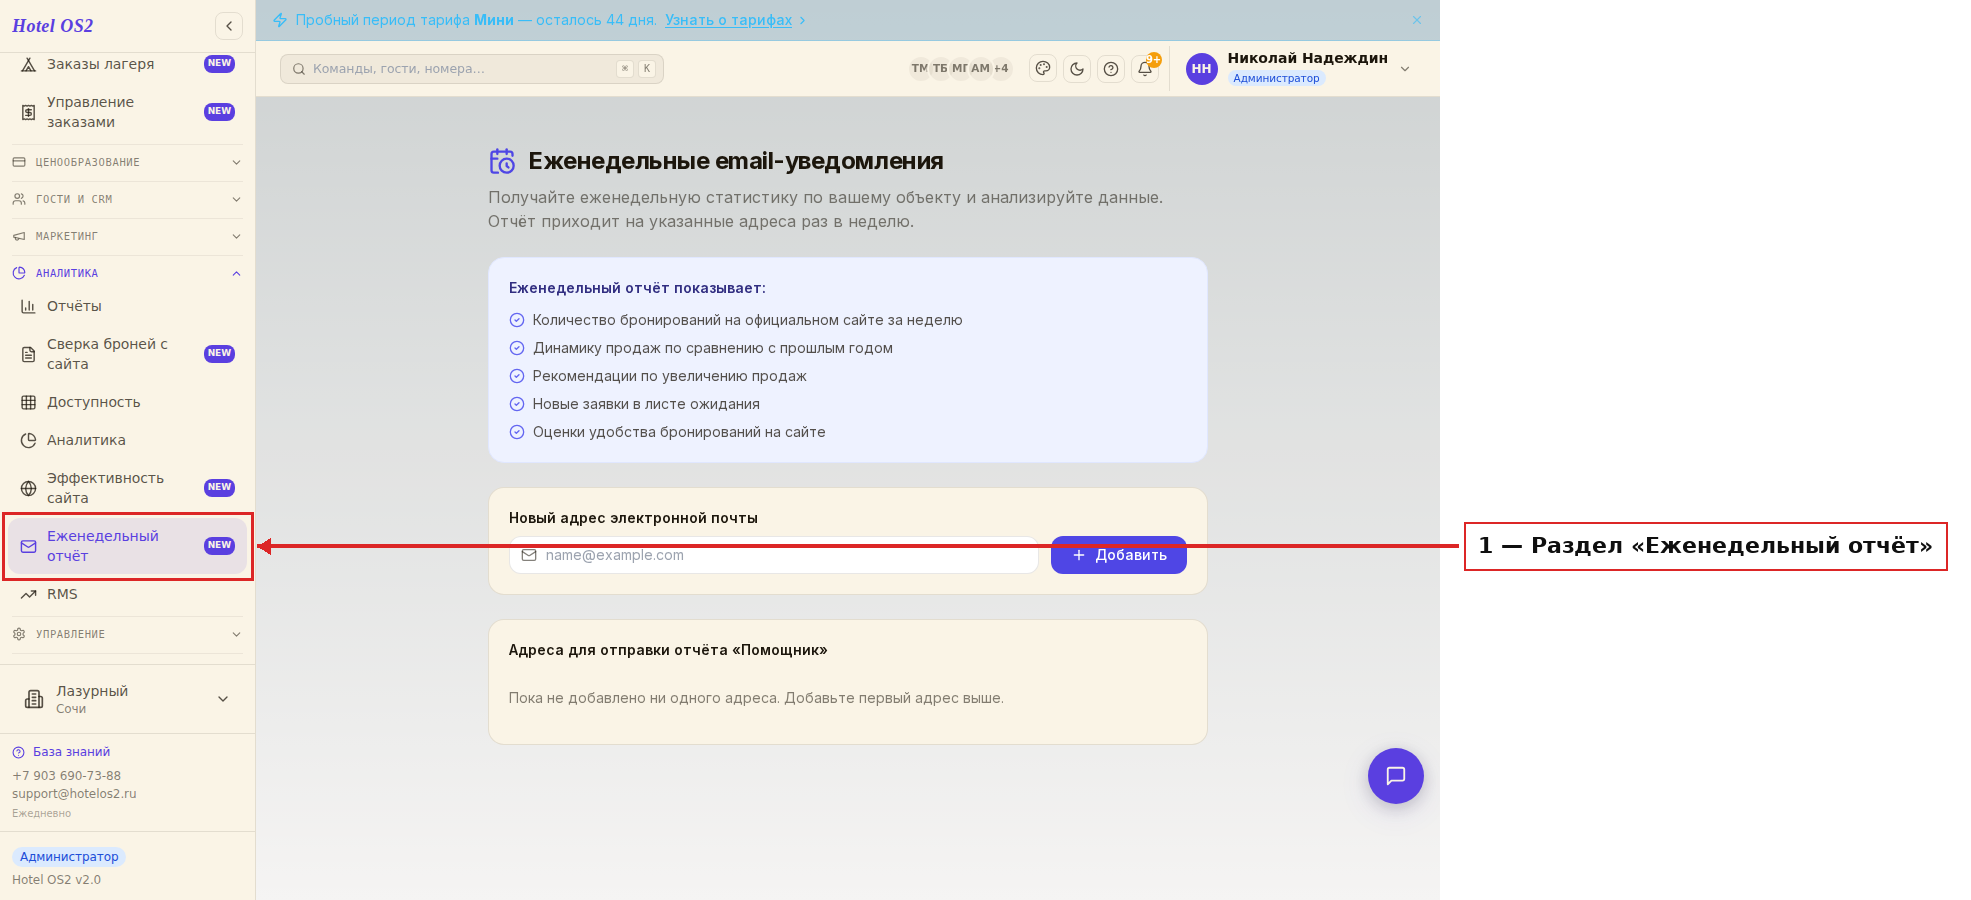This screenshot has height=900, width=1971.
Task: Open 'Управление заказами' section
Action: click(x=127, y=112)
